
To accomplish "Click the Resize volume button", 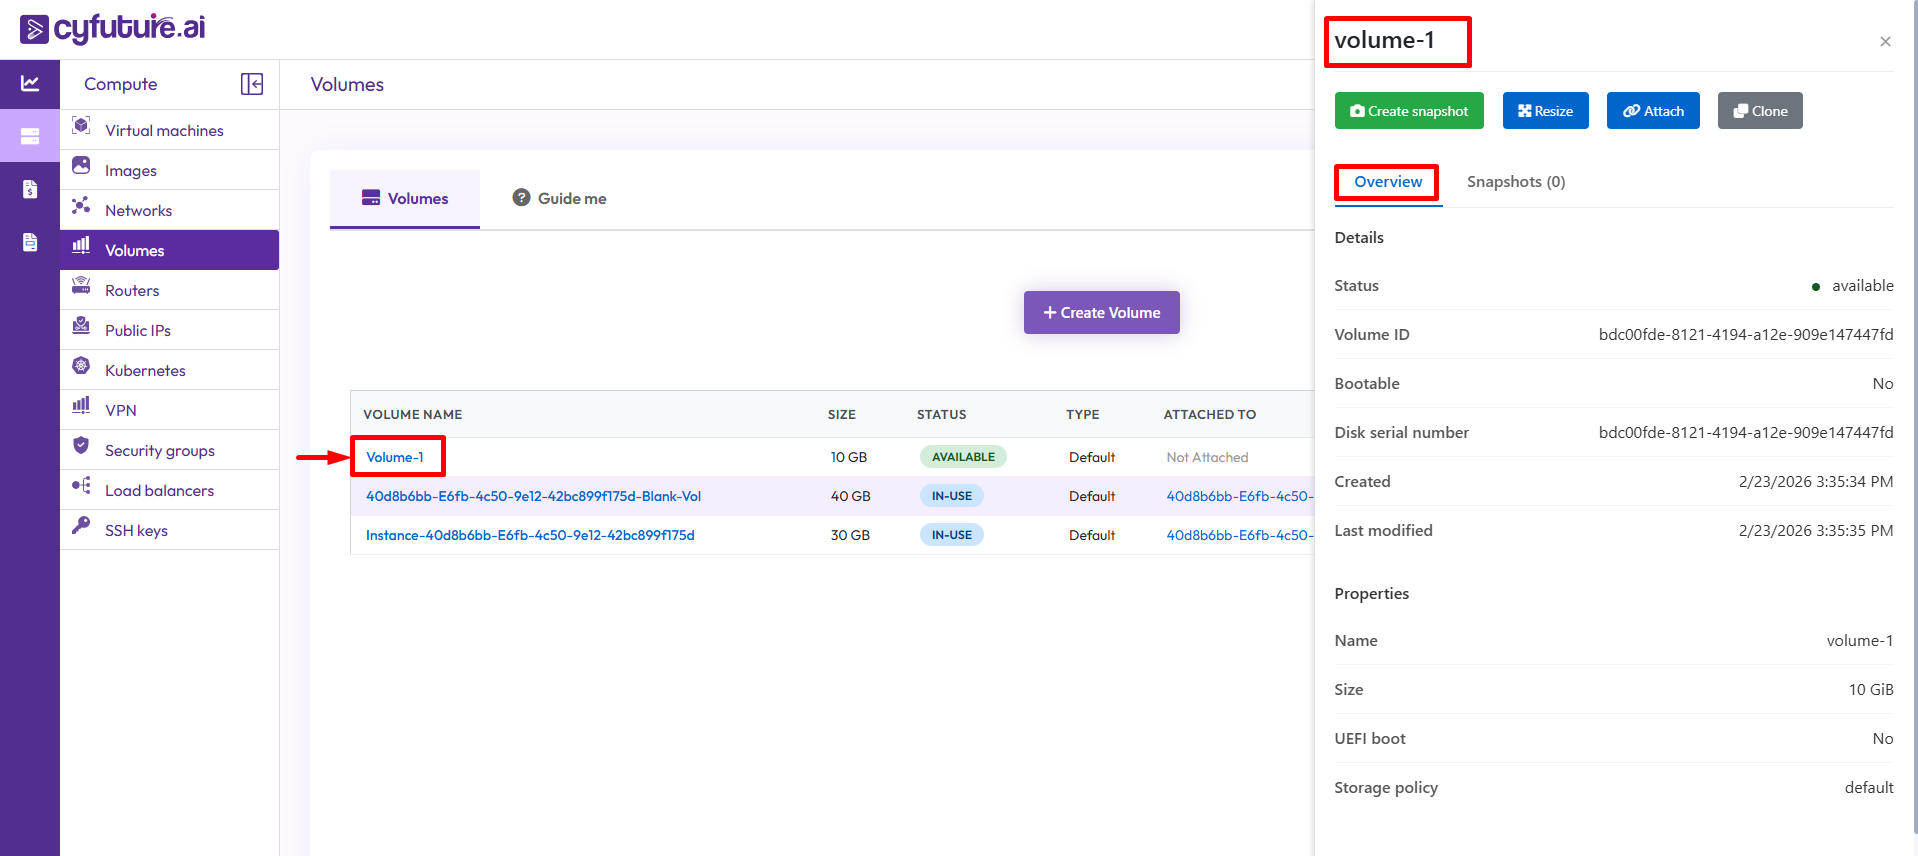I will click(1545, 111).
